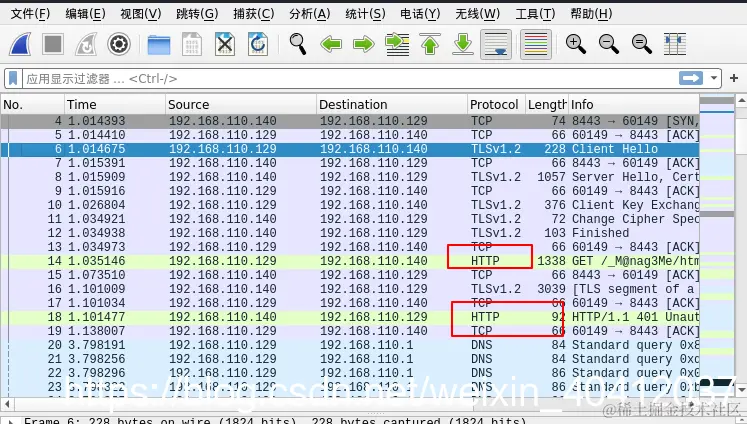The image size is (747, 424).
Task: Sort by the Protocol column header
Action: point(496,104)
